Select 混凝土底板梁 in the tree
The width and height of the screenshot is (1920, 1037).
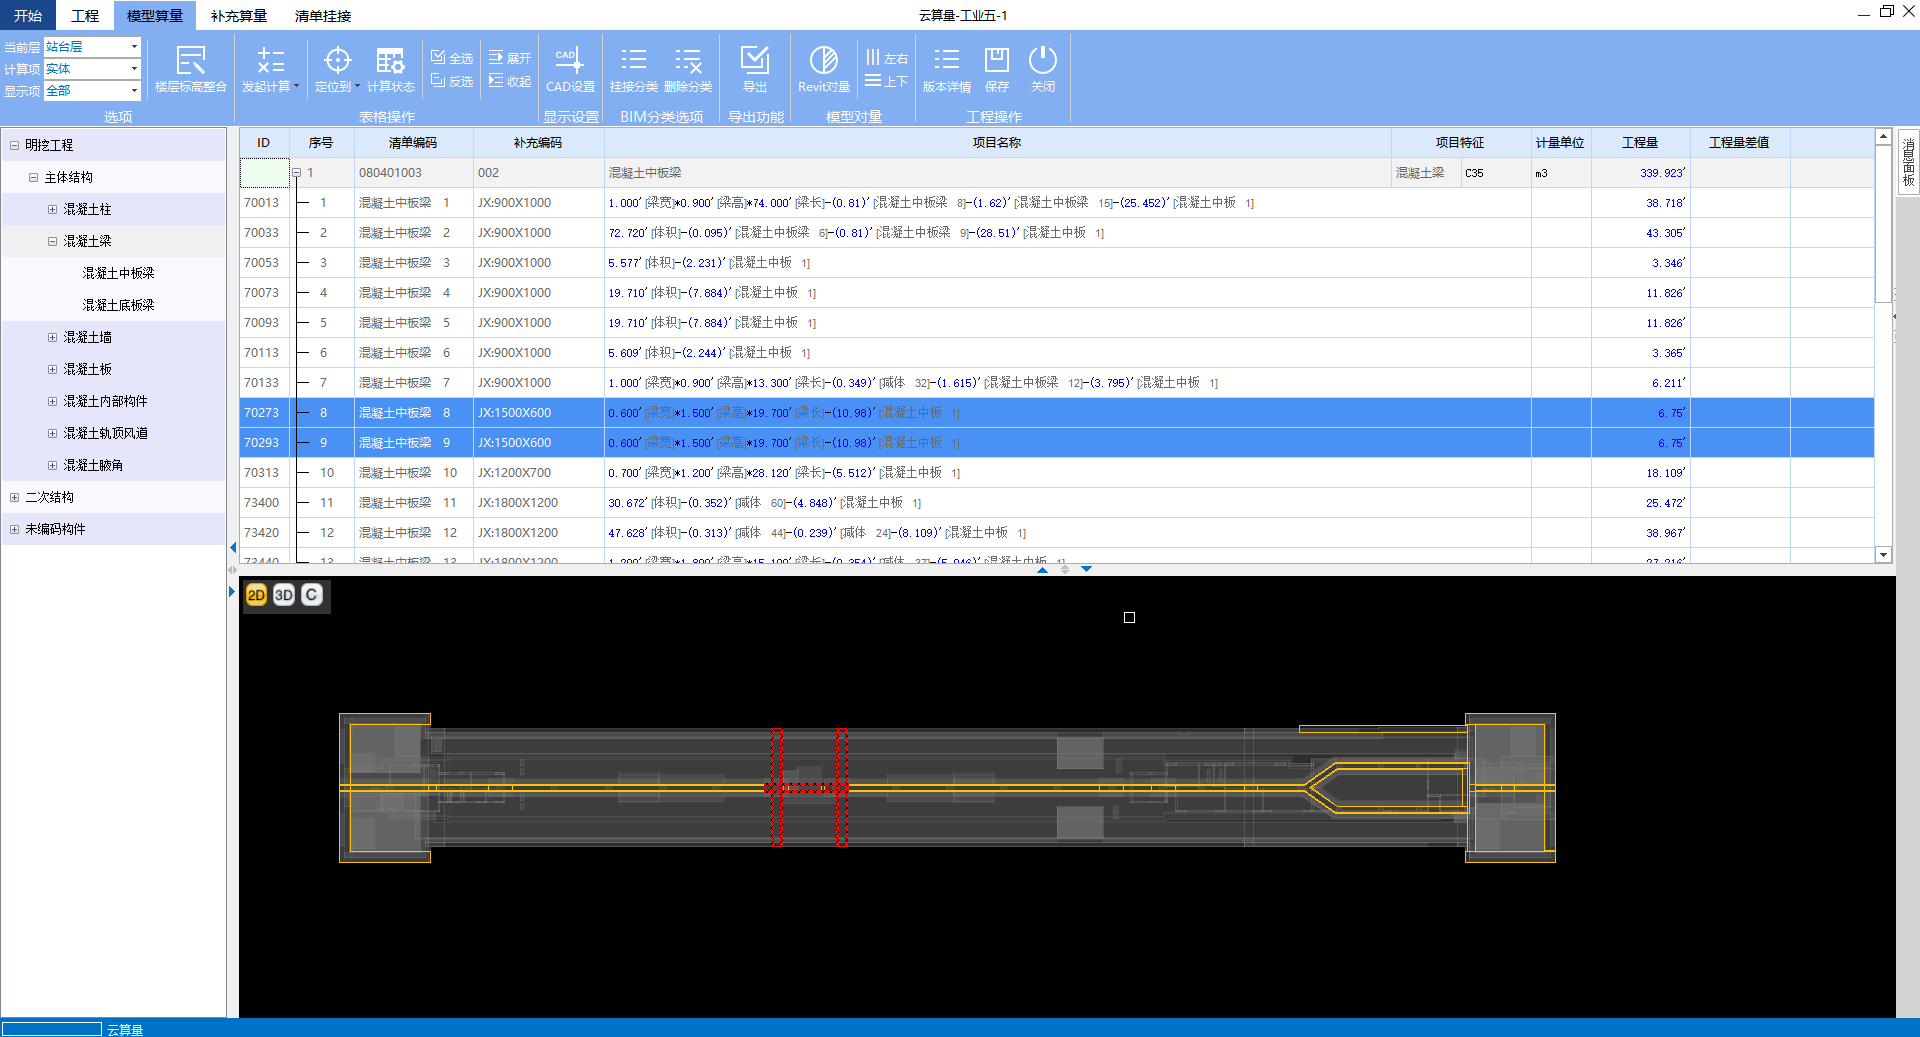point(118,305)
